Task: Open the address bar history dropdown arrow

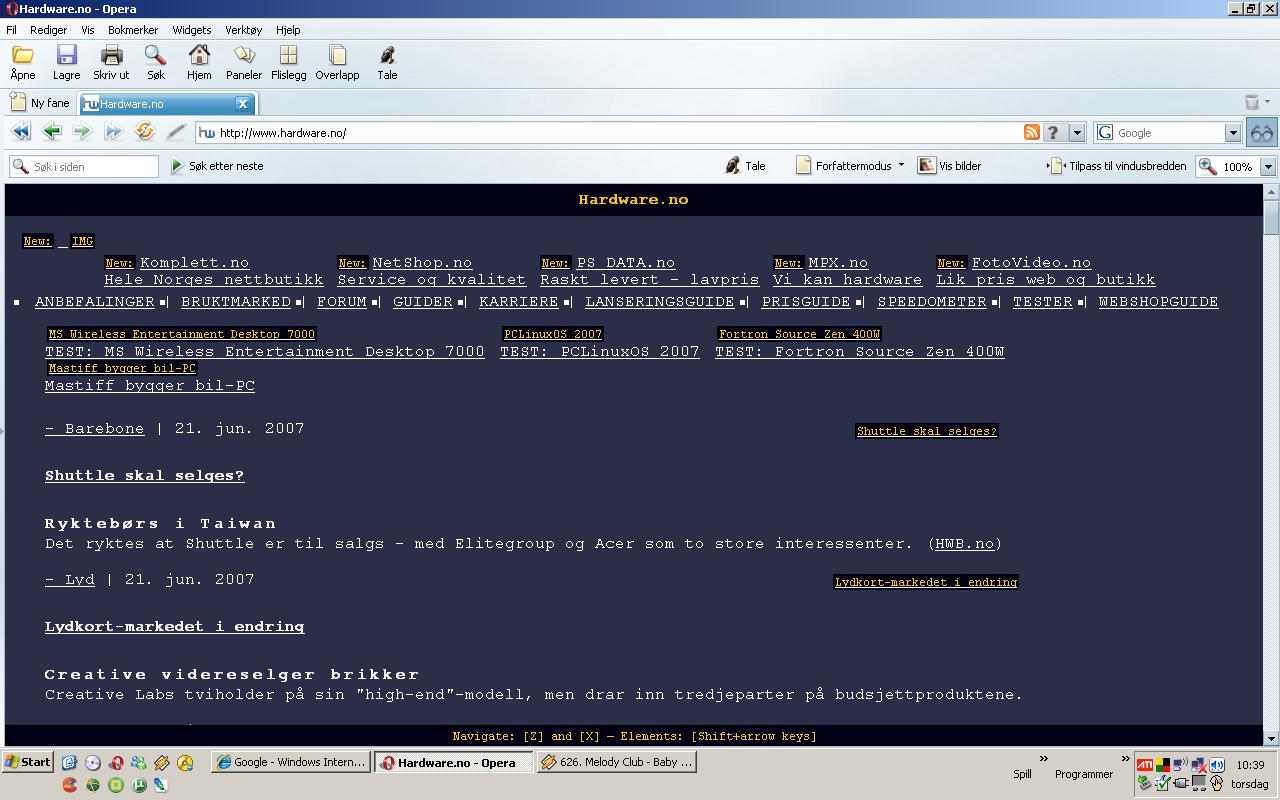Action: [x=1077, y=132]
